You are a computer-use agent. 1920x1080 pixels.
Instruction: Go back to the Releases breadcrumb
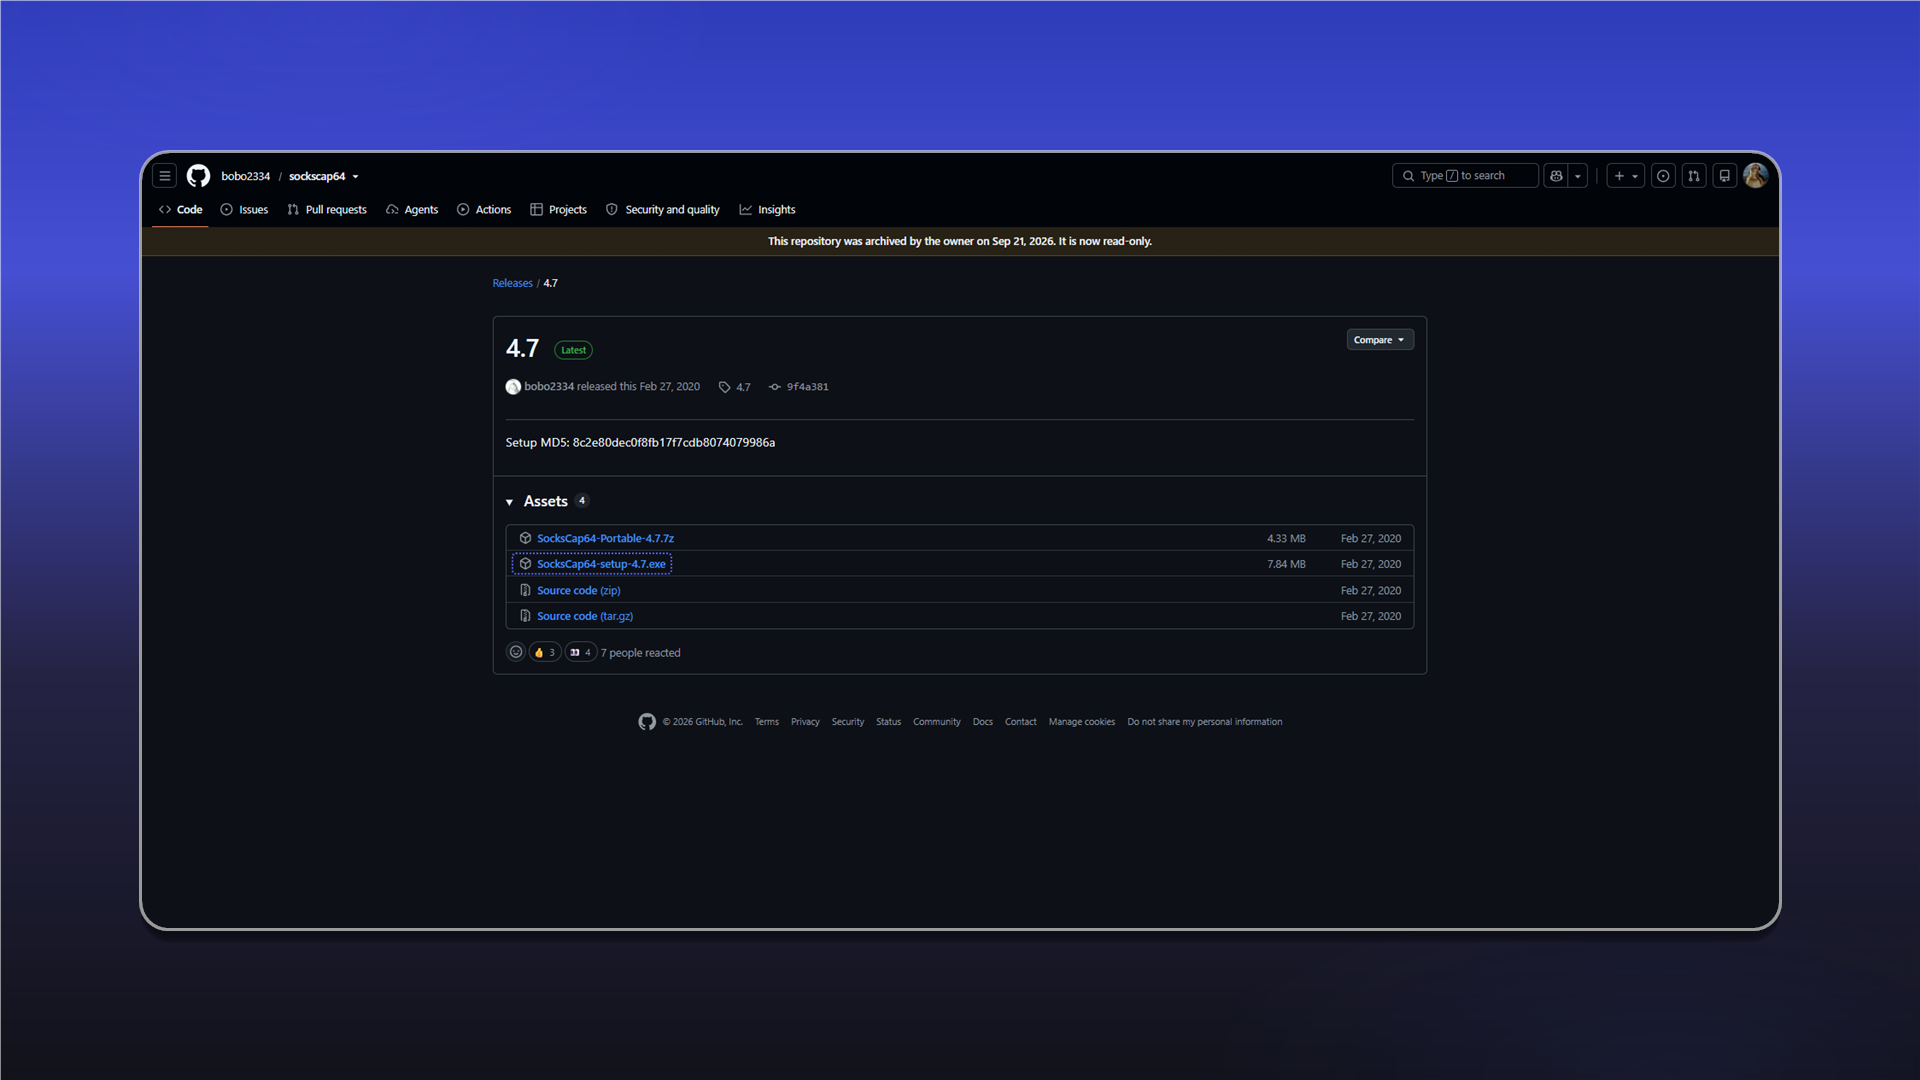pyautogui.click(x=512, y=283)
